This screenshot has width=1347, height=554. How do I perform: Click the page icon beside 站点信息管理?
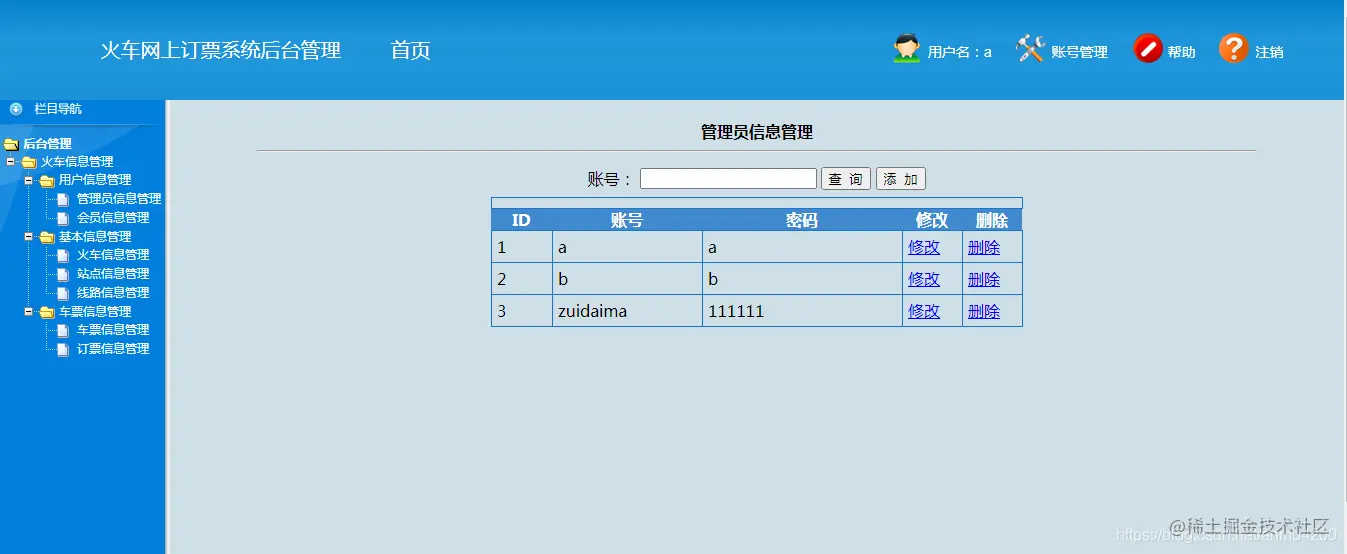click(63, 274)
